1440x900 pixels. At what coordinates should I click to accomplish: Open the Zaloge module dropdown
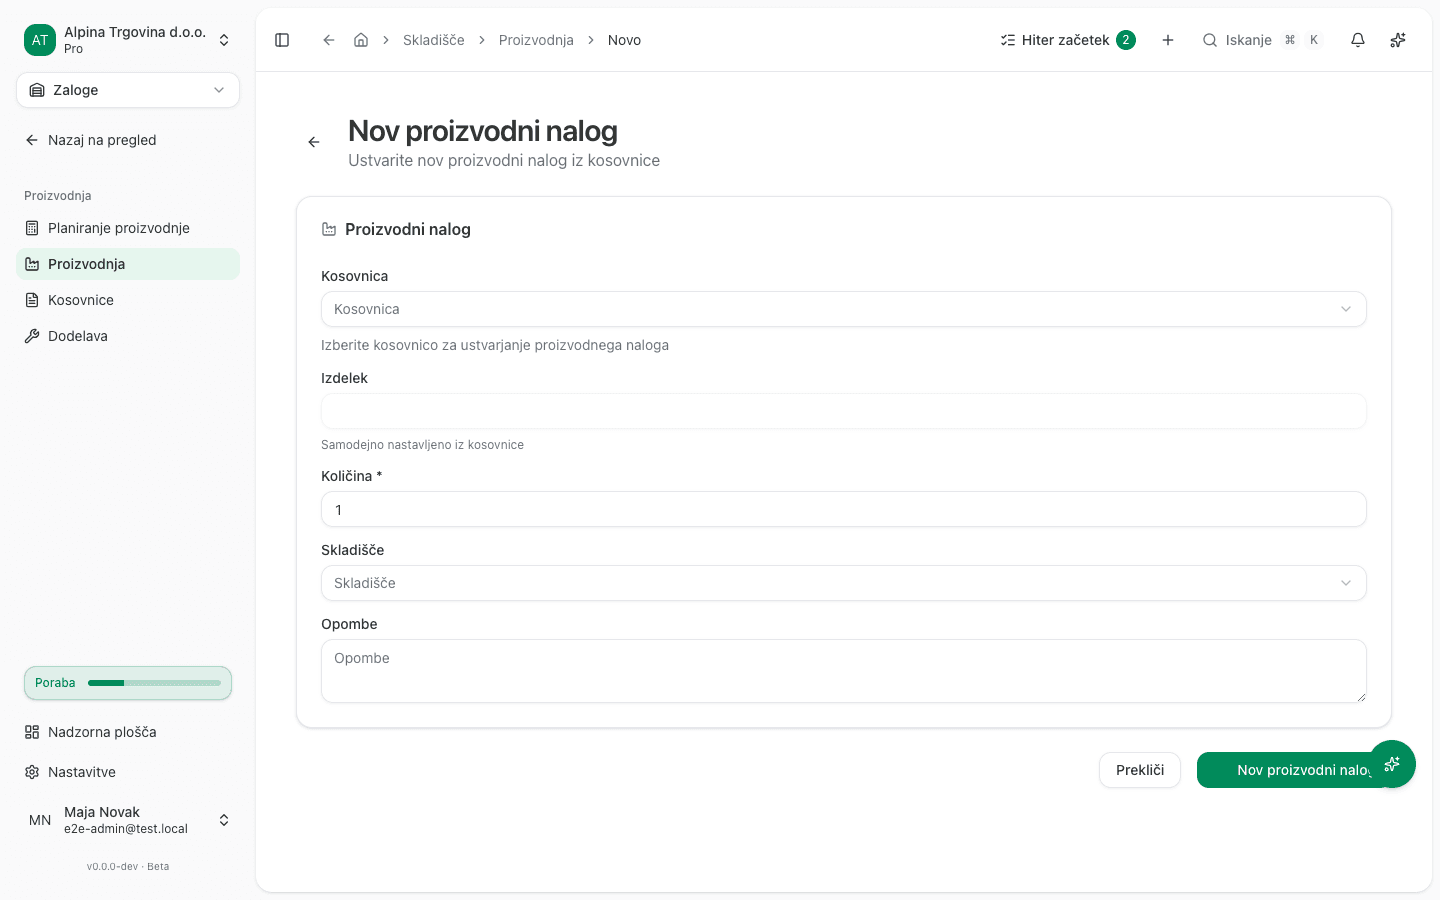[x=128, y=90]
